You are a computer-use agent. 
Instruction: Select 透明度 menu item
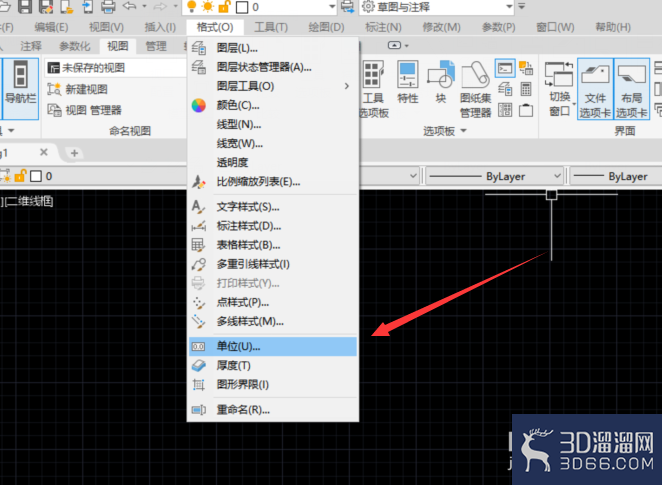coord(273,163)
